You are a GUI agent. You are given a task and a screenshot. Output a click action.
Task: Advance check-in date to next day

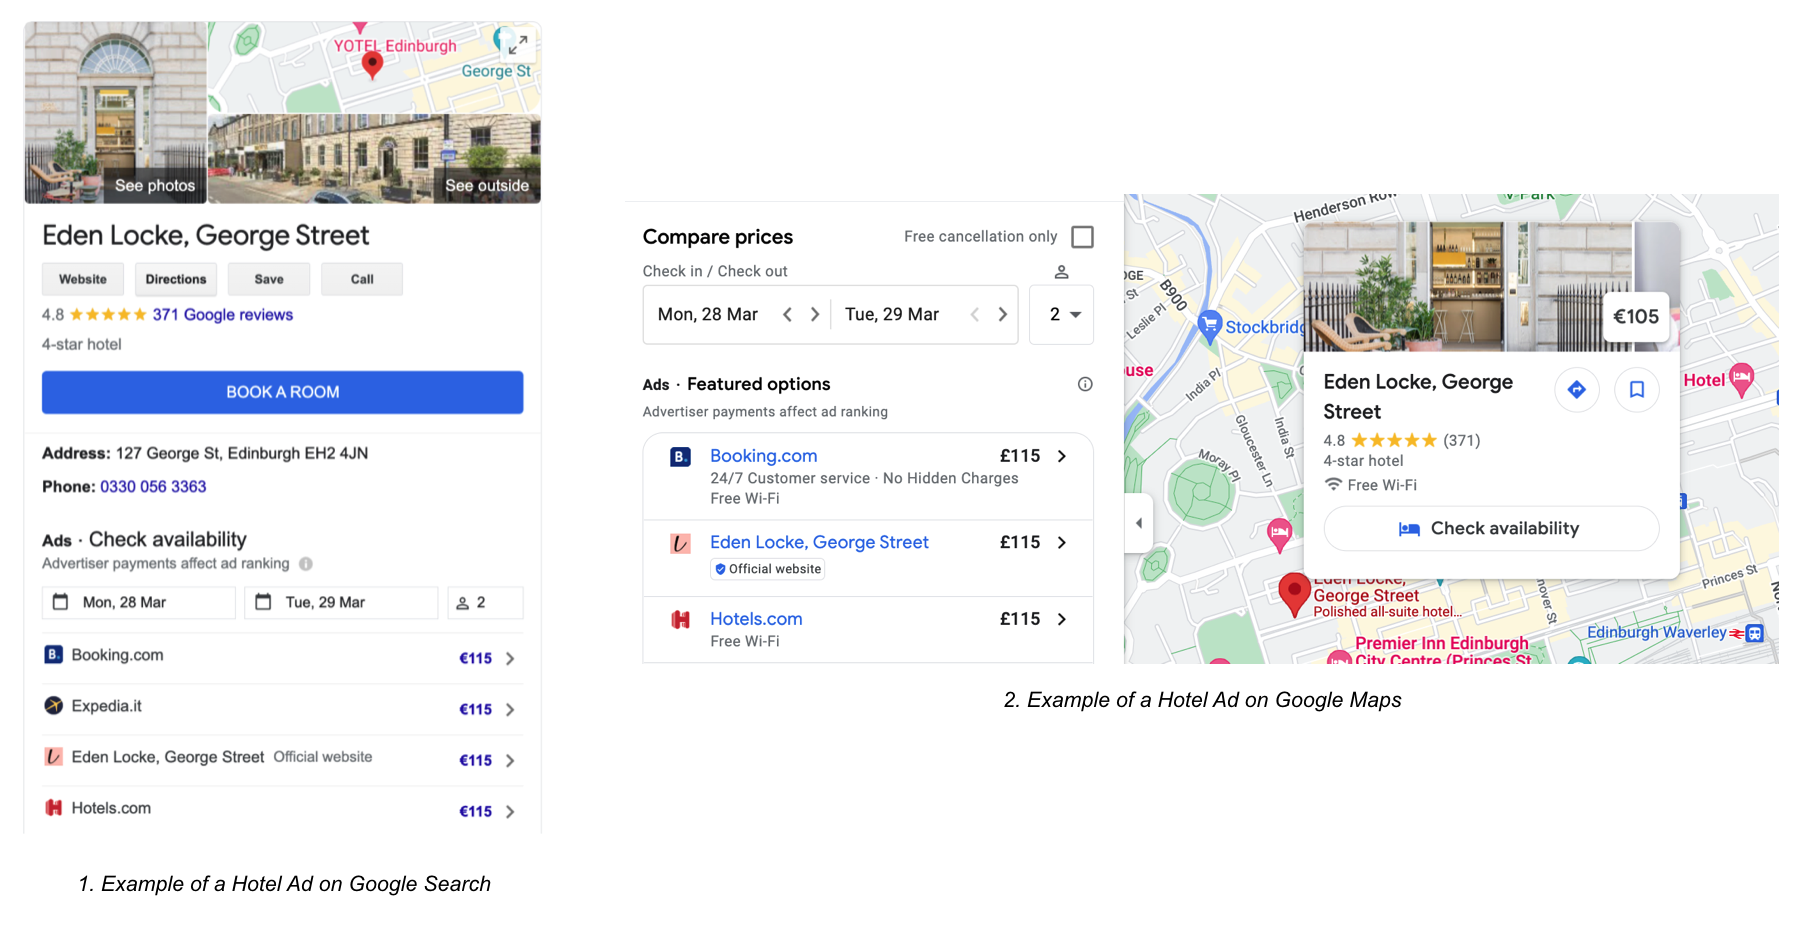click(x=815, y=315)
